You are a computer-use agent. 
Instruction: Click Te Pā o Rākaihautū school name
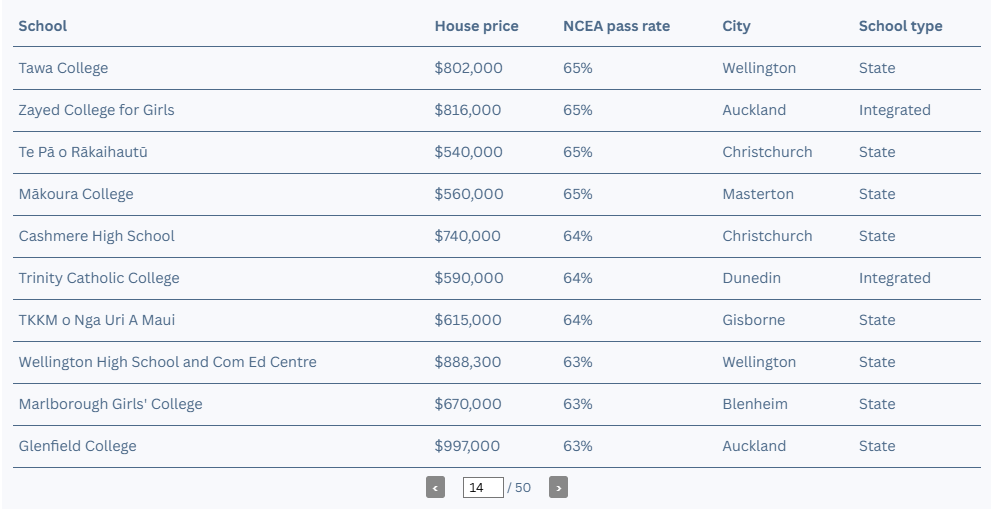click(83, 152)
